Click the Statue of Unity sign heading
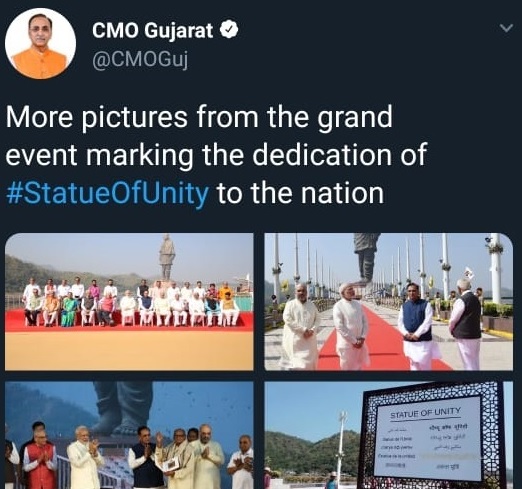 coord(425,413)
